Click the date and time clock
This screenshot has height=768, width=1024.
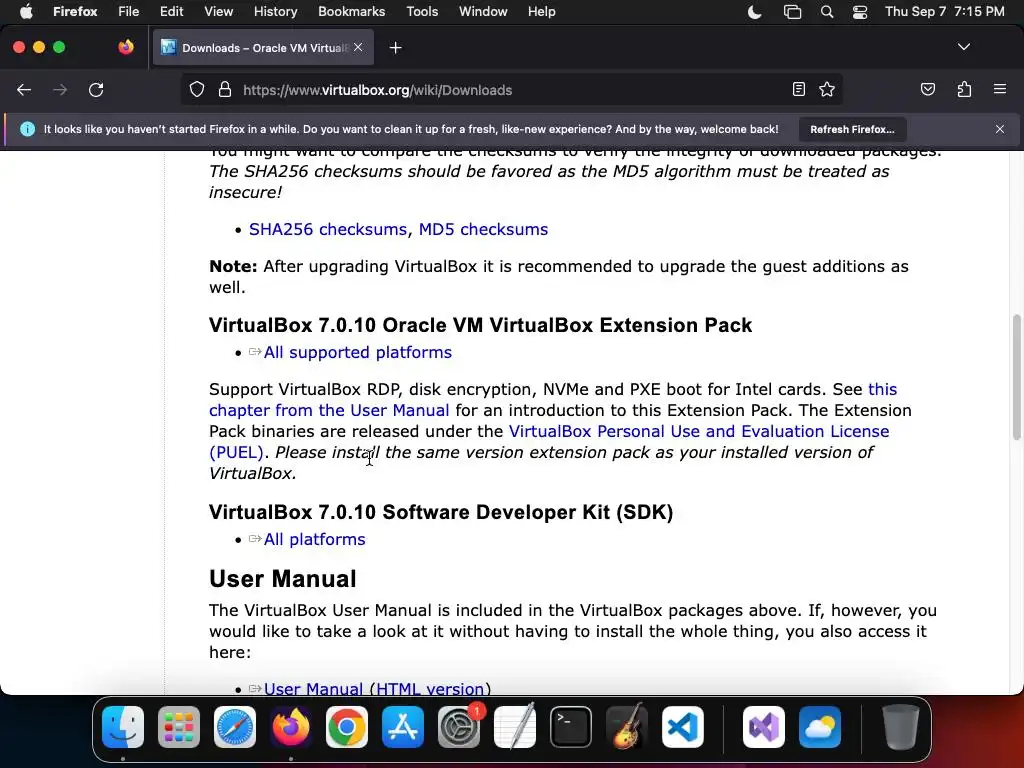click(944, 12)
